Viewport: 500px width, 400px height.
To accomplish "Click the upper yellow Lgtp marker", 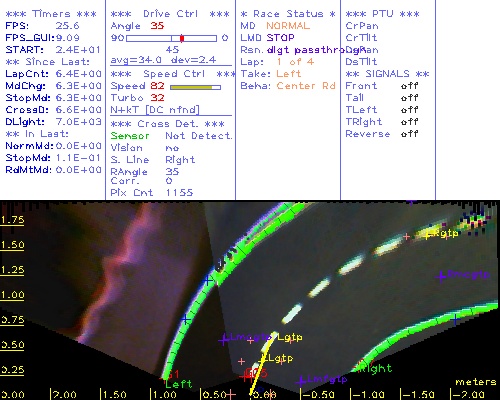I will 290,337.
